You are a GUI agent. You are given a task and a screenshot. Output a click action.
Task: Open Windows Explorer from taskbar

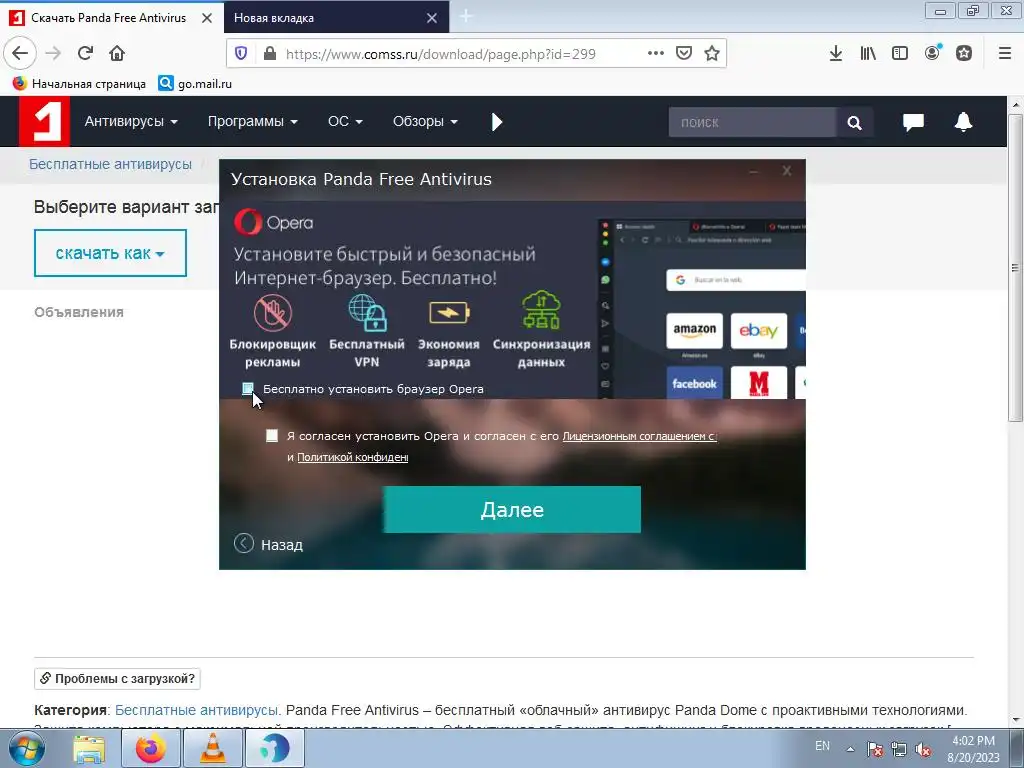coord(89,748)
